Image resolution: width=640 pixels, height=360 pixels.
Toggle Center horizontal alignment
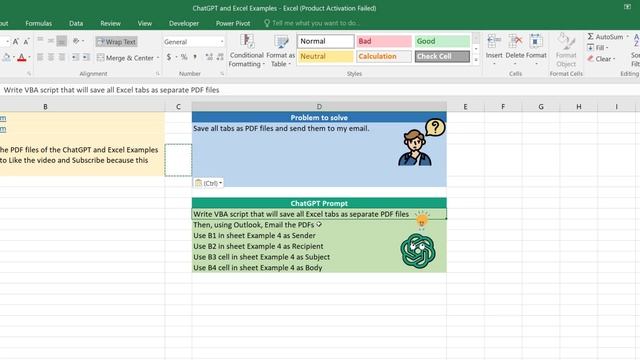coord(51,58)
